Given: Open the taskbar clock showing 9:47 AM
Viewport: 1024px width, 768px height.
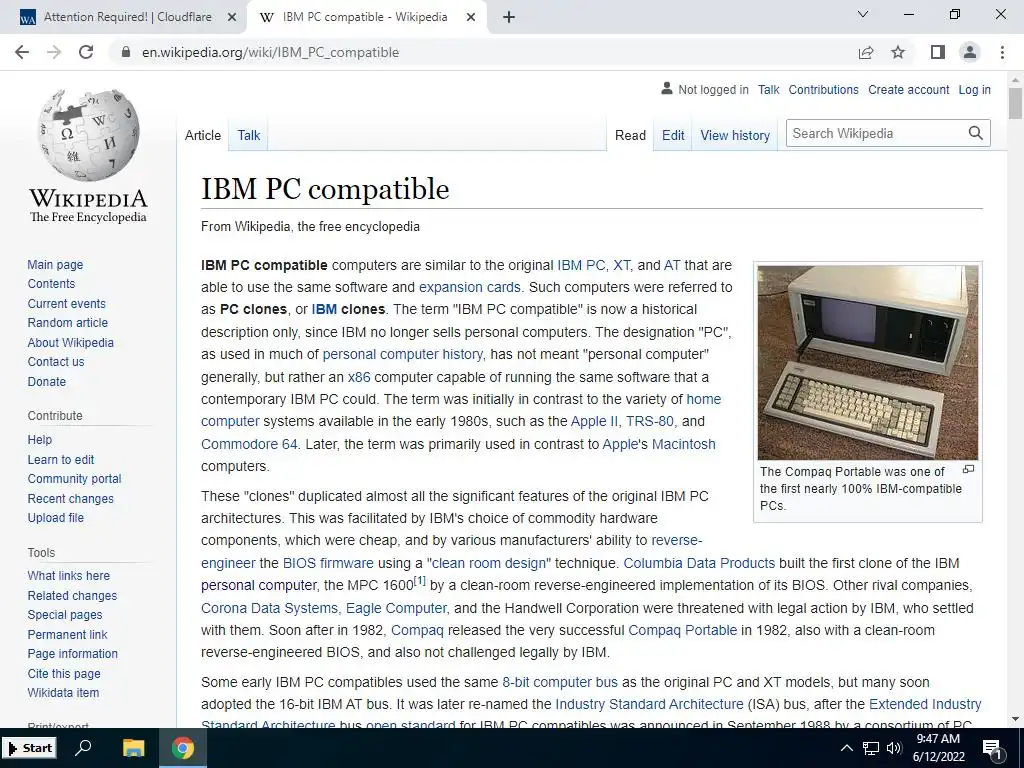Looking at the screenshot, I should click(938, 748).
